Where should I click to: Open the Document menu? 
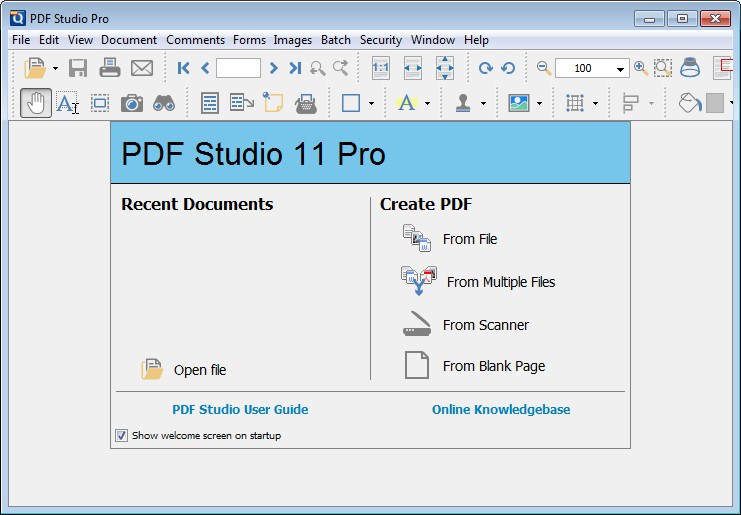pos(129,40)
